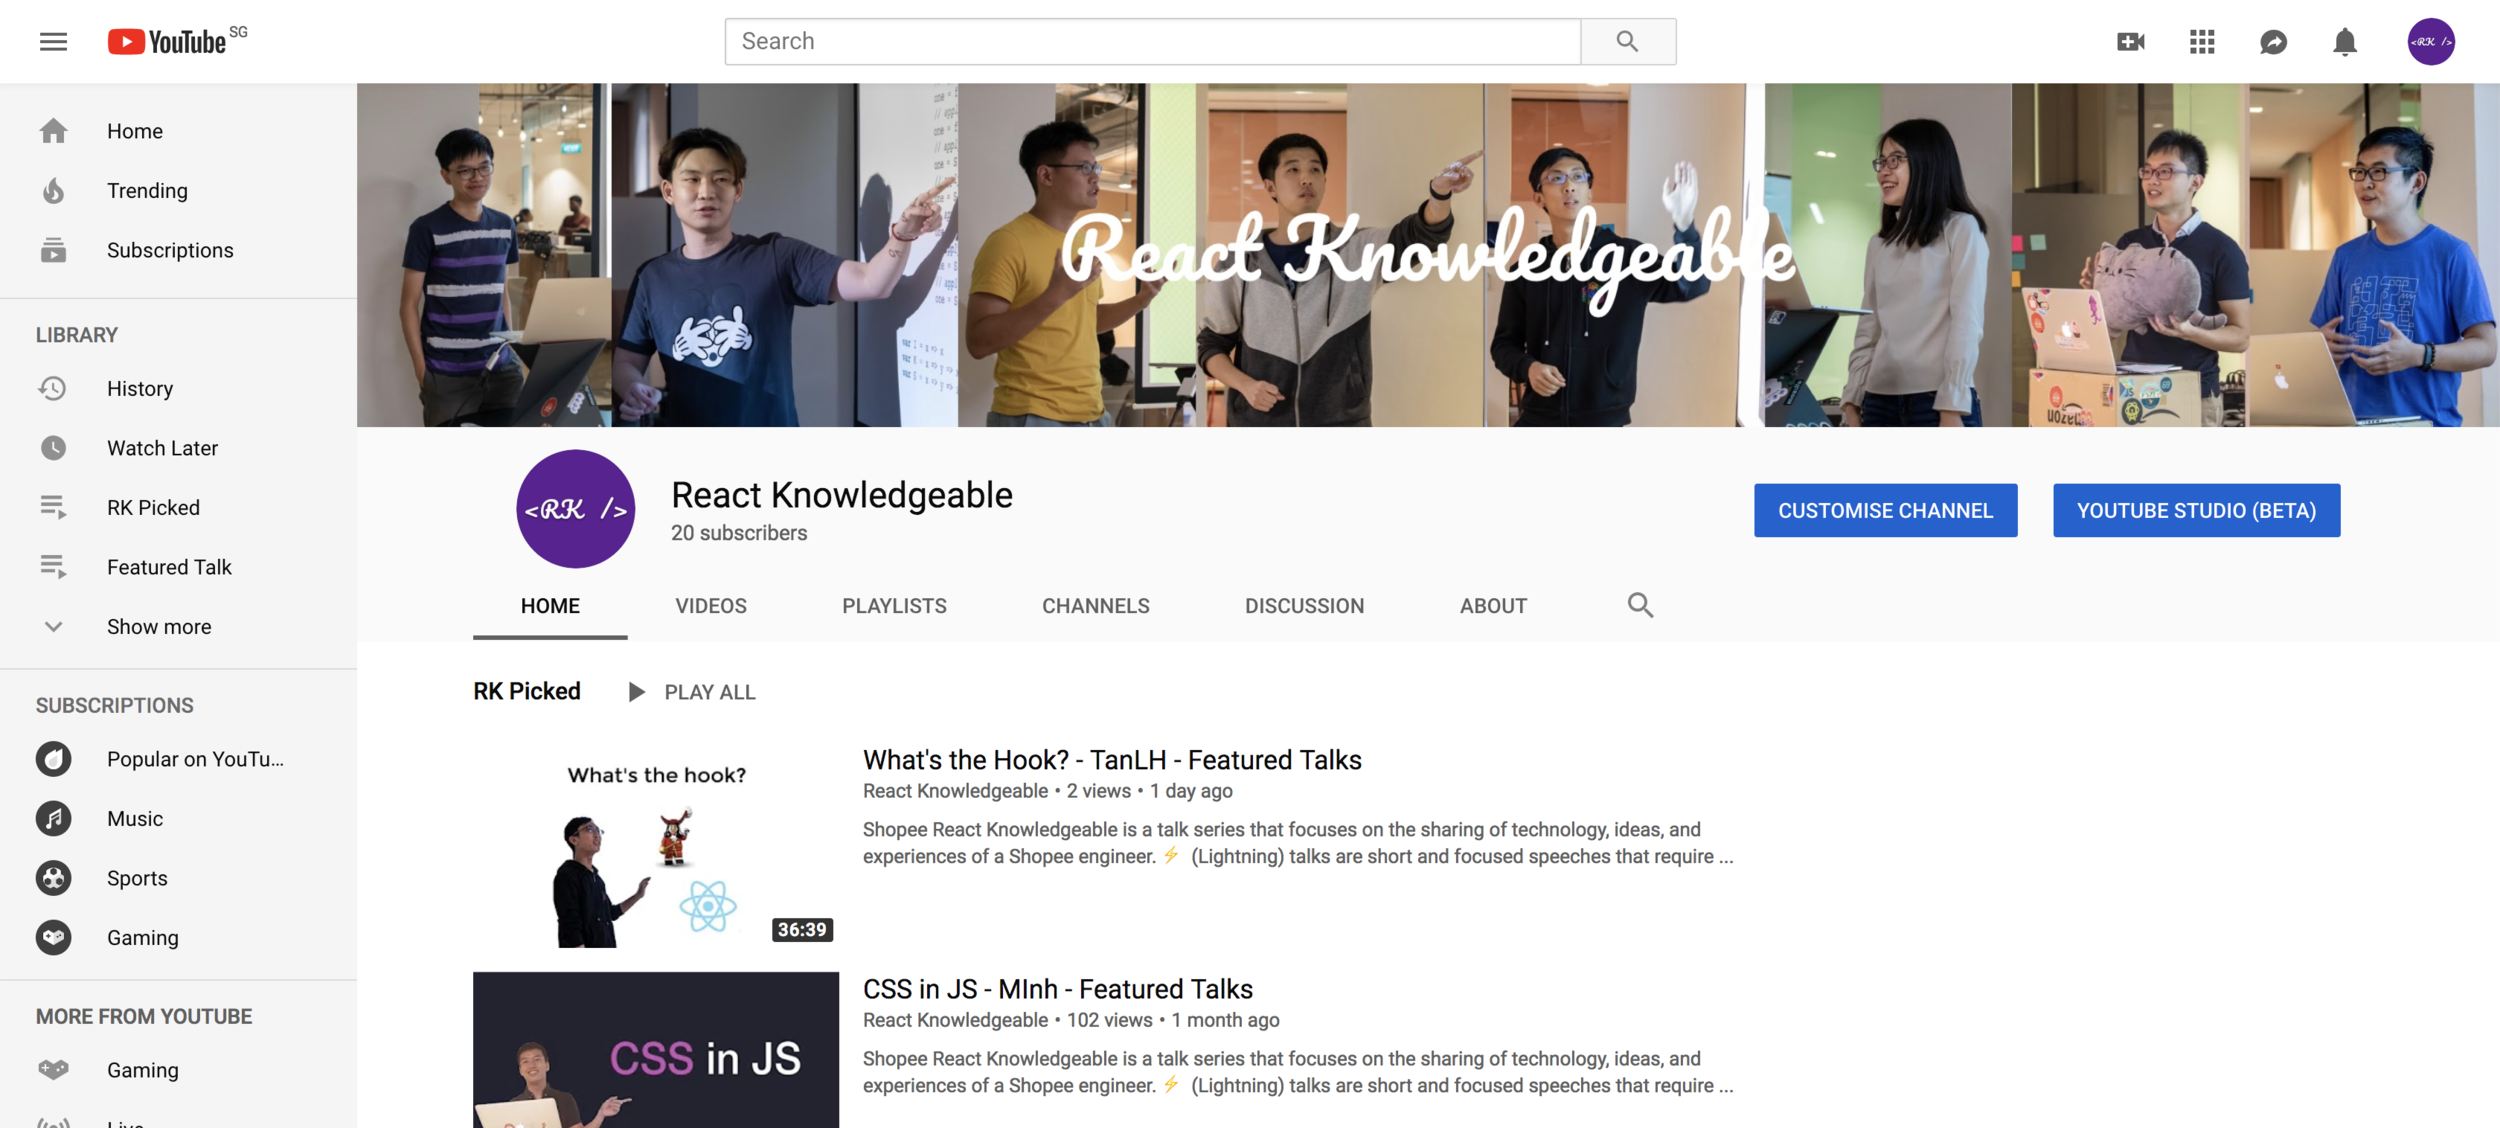The width and height of the screenshot is (2500, 1128).
Task: Open the channel search magnifier icon
Action: tap(1640, 605)
